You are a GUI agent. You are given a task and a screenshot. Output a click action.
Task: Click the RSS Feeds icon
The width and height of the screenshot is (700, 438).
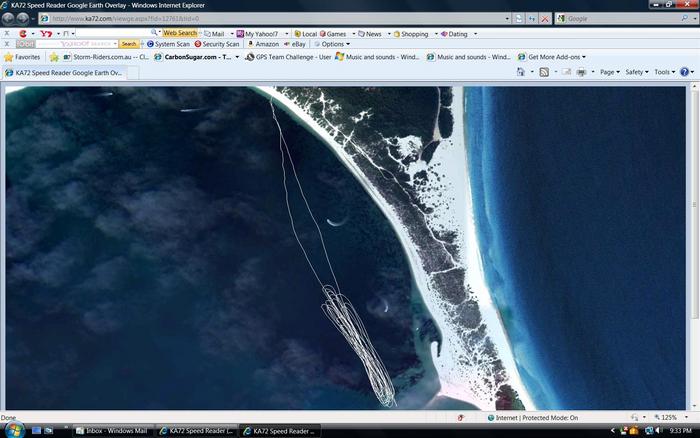click(544, 72)
